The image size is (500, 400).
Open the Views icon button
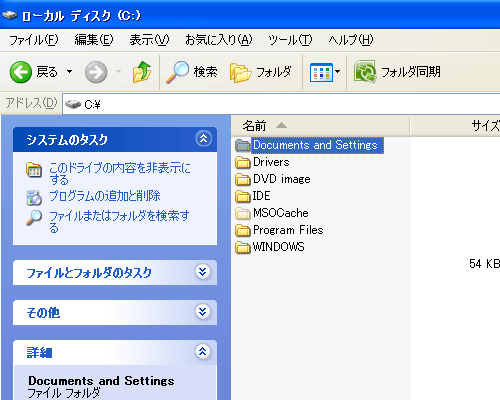(x=321, y=72)
